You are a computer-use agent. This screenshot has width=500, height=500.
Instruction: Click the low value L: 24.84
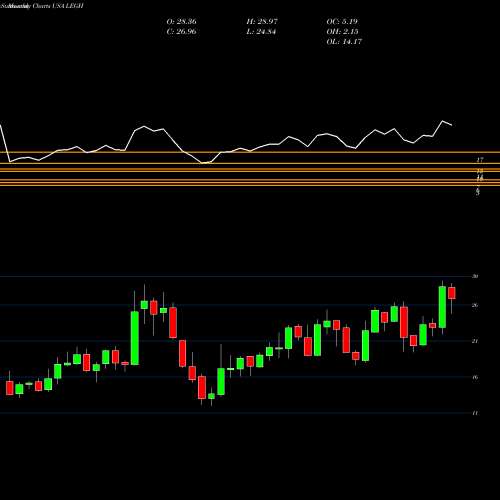(x=261, y=32)
